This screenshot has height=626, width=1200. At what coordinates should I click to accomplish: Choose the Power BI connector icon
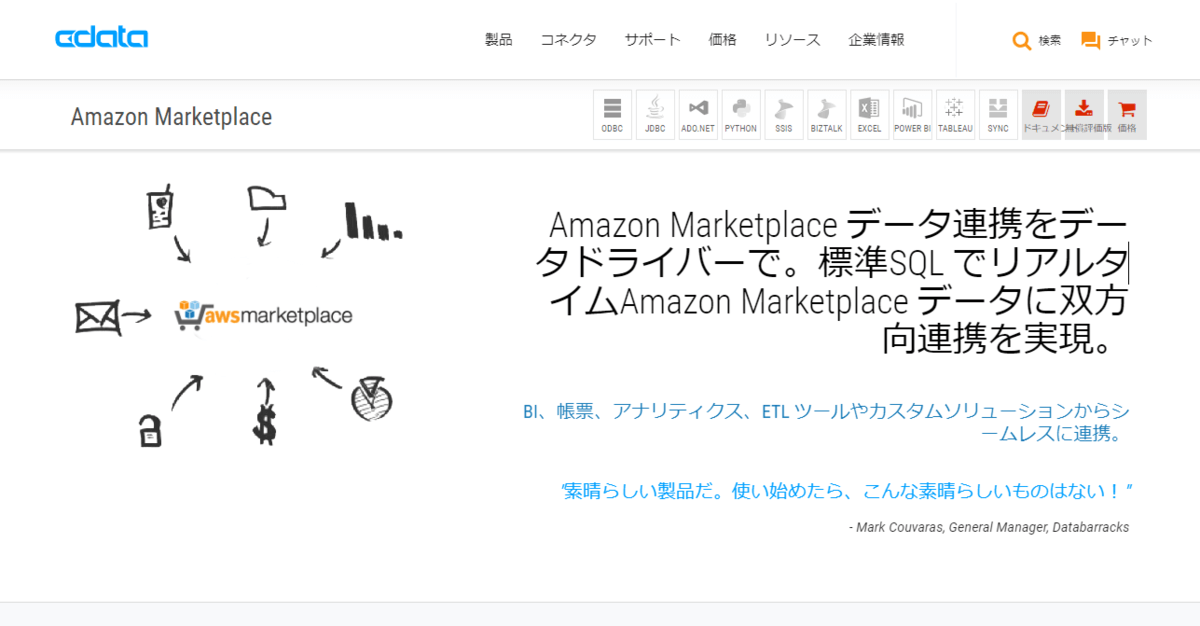pyautogui.click(x=912, y=115)
